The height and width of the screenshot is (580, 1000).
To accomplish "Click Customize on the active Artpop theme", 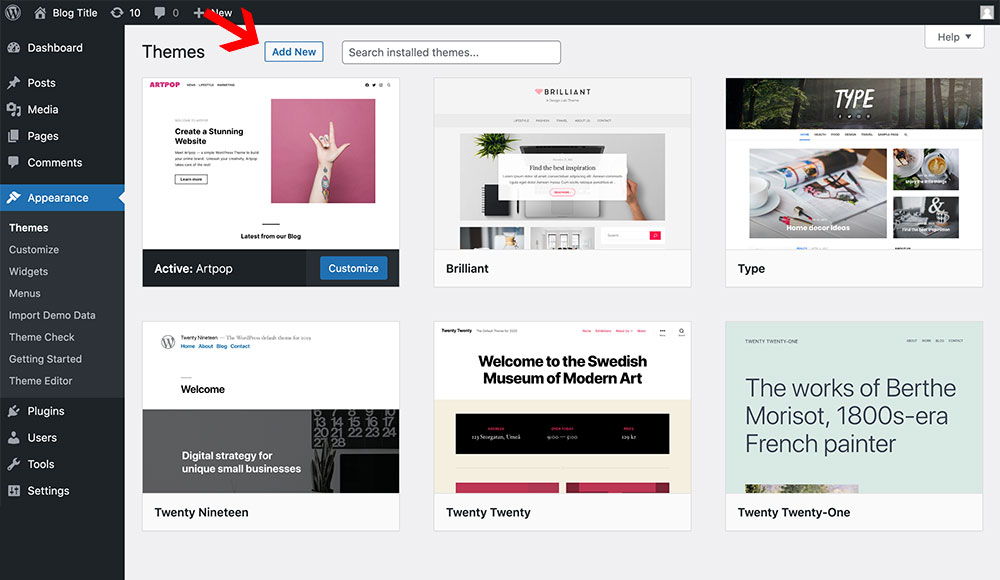I will [x=353, y=269].
